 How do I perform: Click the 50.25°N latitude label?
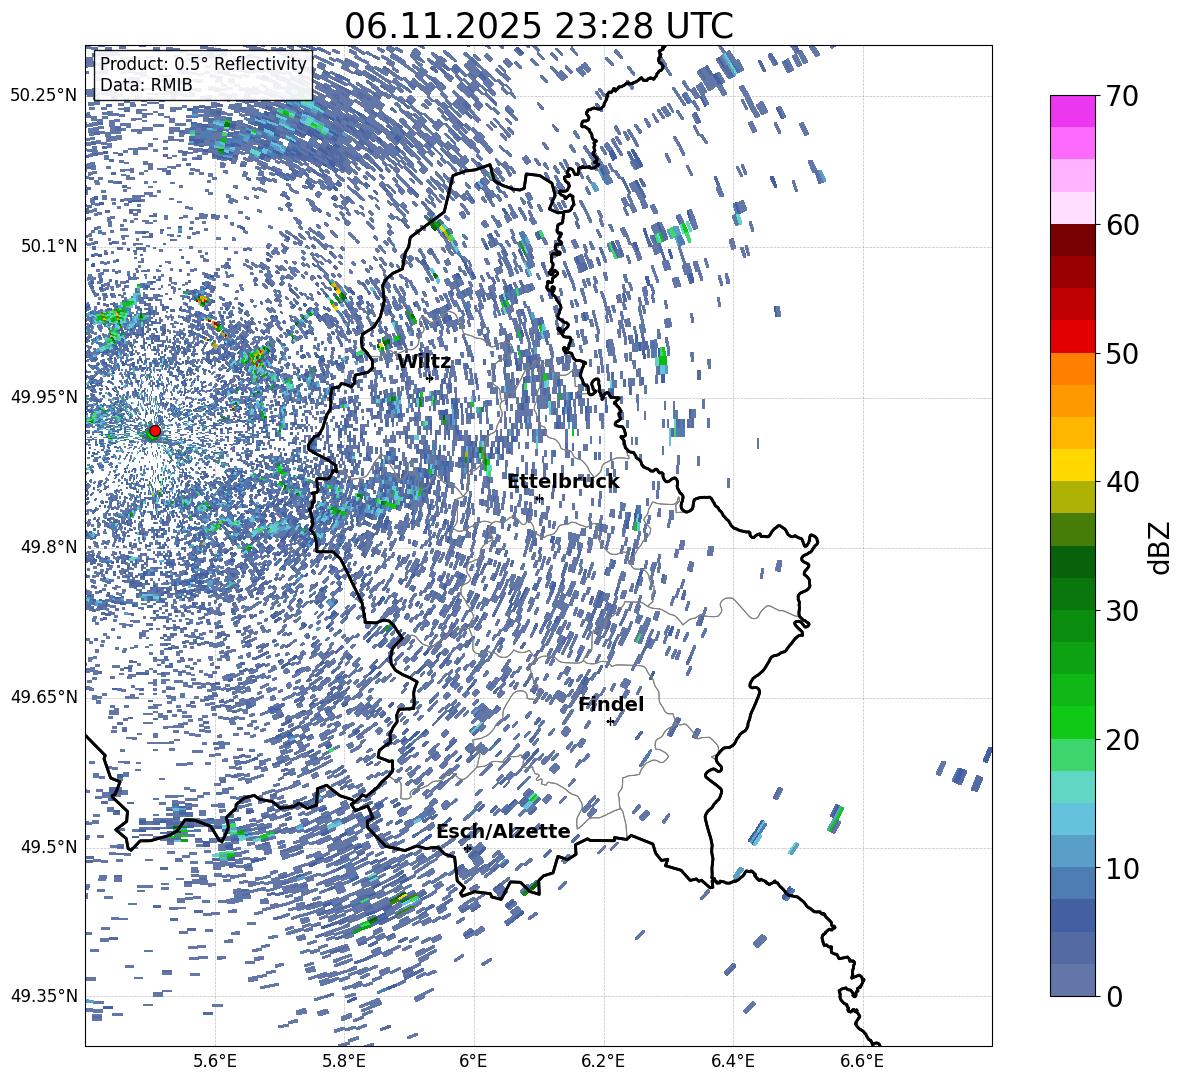pyautogui.click(x=44, y=96)
